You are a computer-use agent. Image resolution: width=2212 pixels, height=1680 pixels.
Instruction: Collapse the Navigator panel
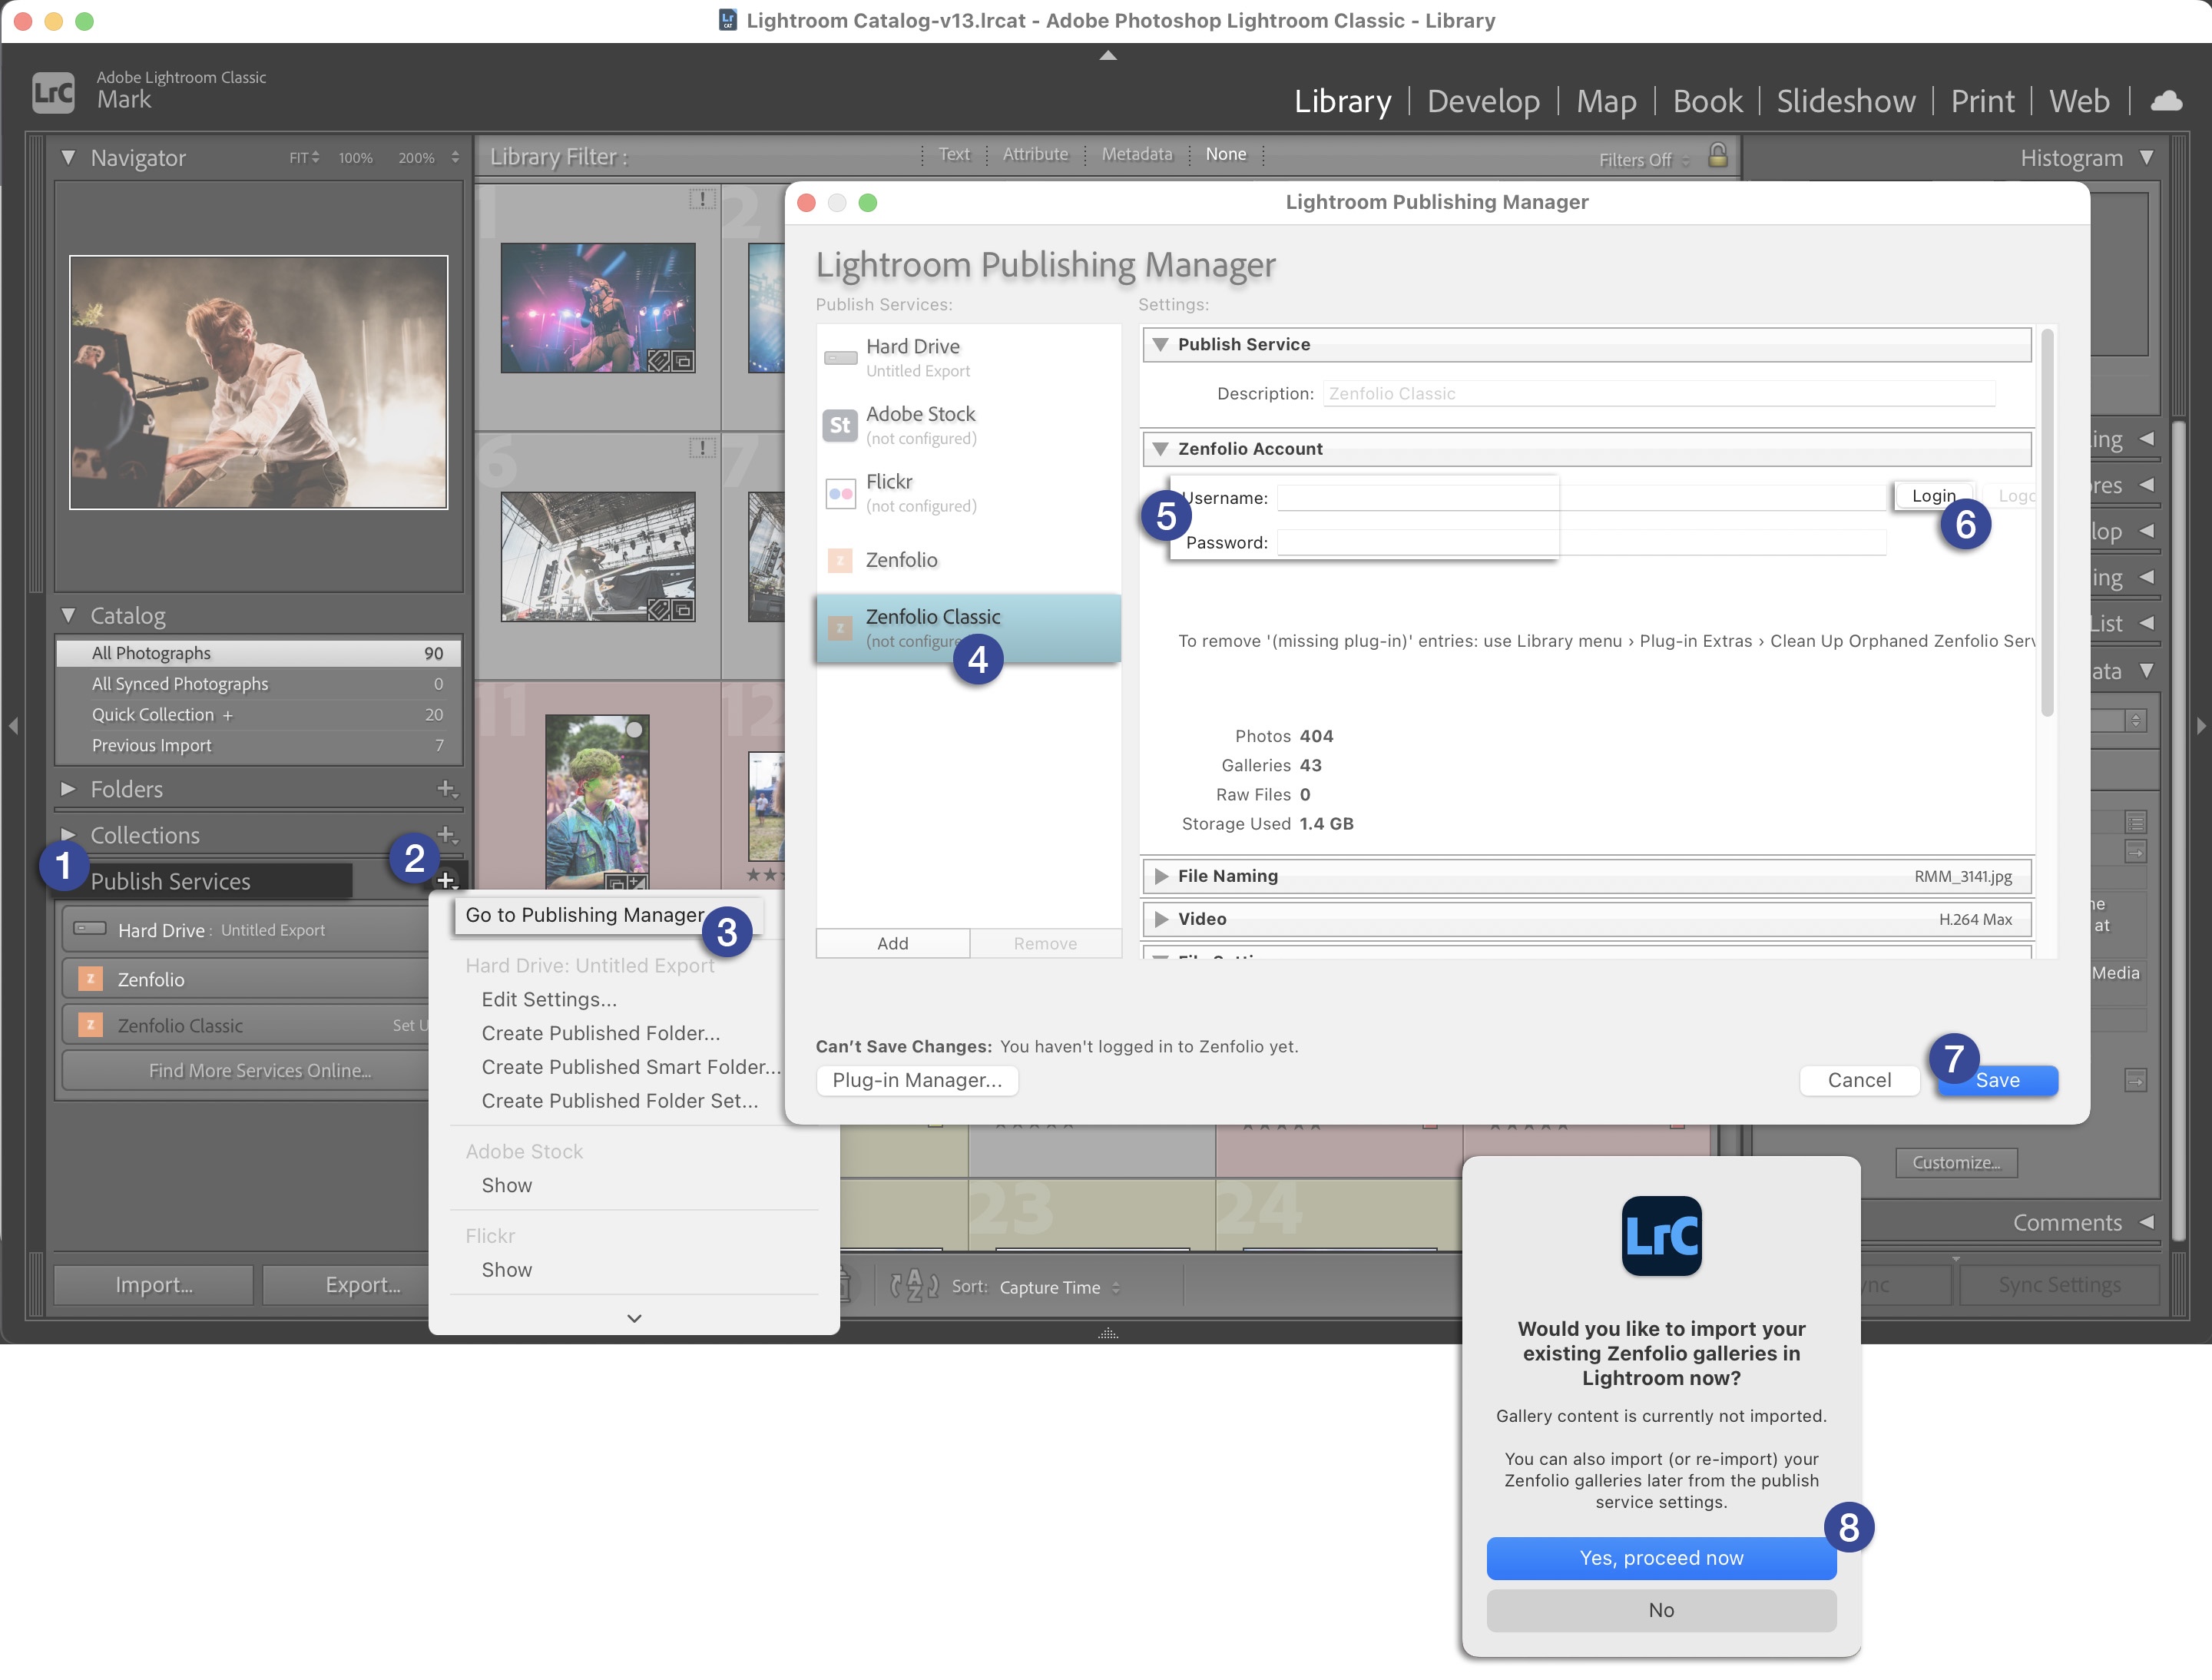click(x=68, y=158)
